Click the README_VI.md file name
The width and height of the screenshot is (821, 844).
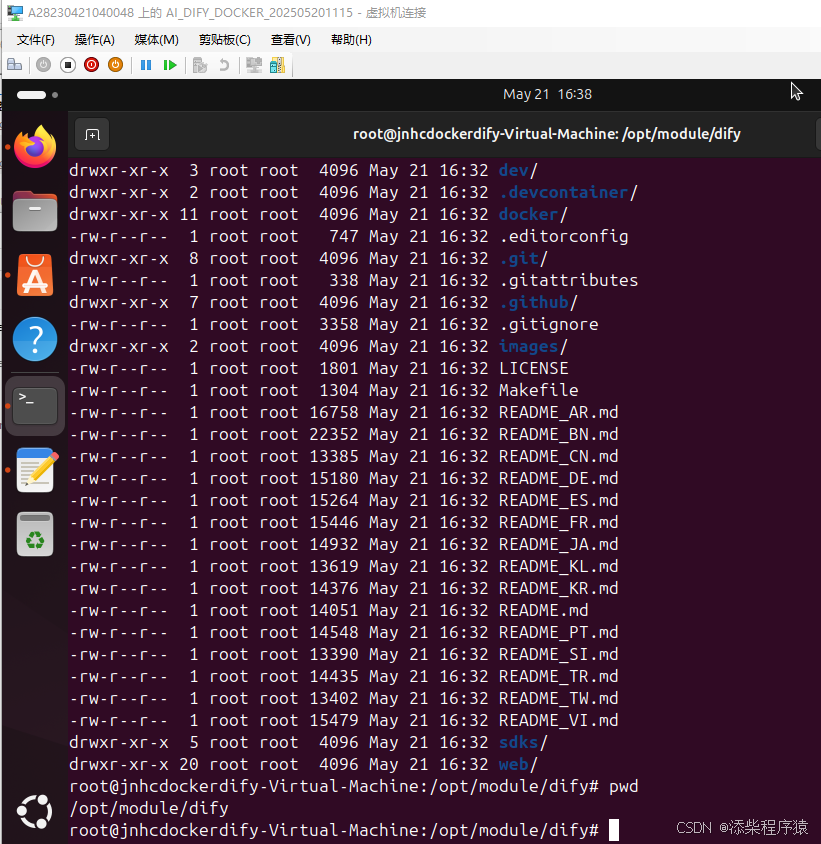[x=558, y=721]
